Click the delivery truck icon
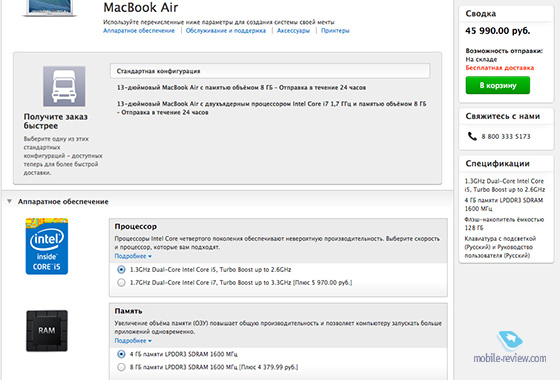The image size is (560, 380). tap(64, 86)
